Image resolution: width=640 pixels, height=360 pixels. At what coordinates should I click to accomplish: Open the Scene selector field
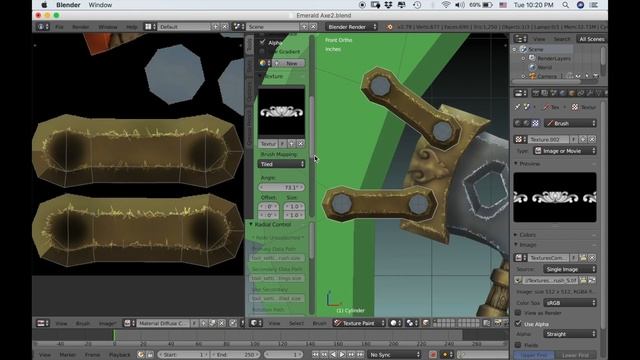[273, 27]
